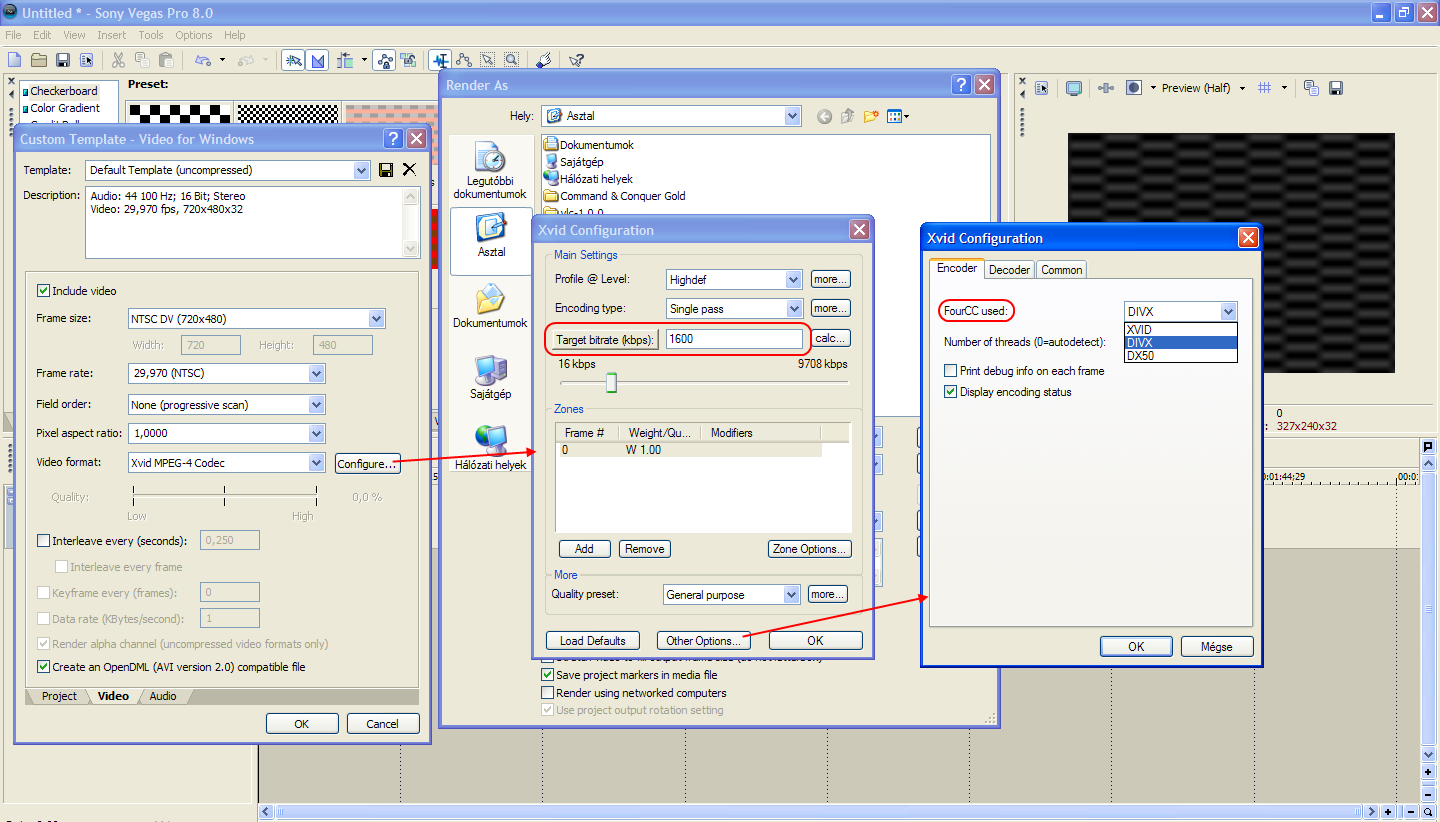This screenshot has height=822, width=1440.
Task: Click the target bitrate slider thumb
Action: (611, 382)
